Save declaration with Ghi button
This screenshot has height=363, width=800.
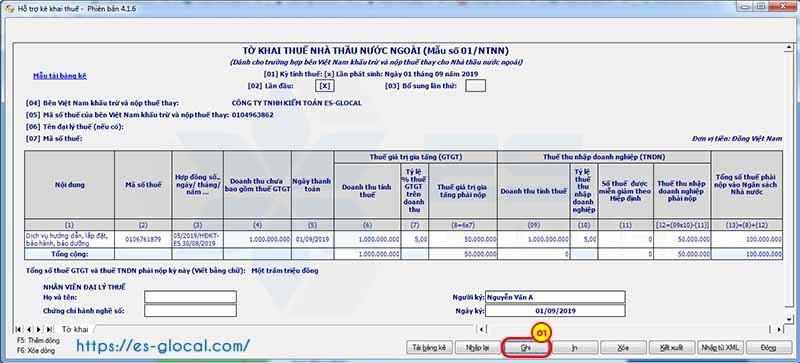[x=526, y=348]
